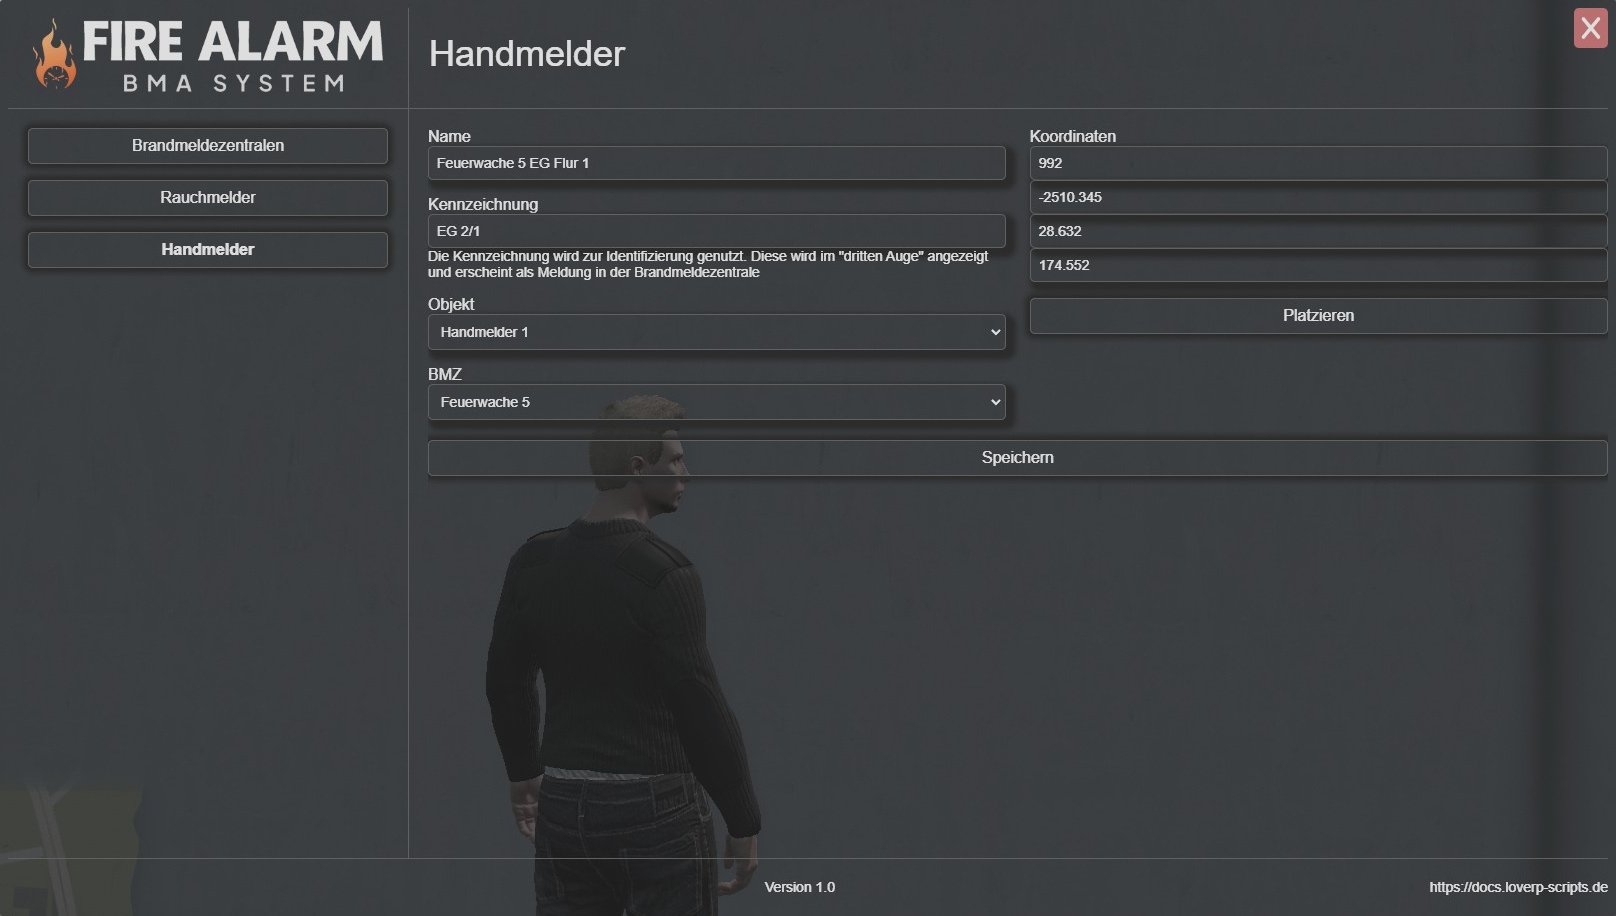This screenshot has height=916, width=1616.
Task: Expand the Objekt dropdown Handmelder 1
Action: (x=716, y=332)
